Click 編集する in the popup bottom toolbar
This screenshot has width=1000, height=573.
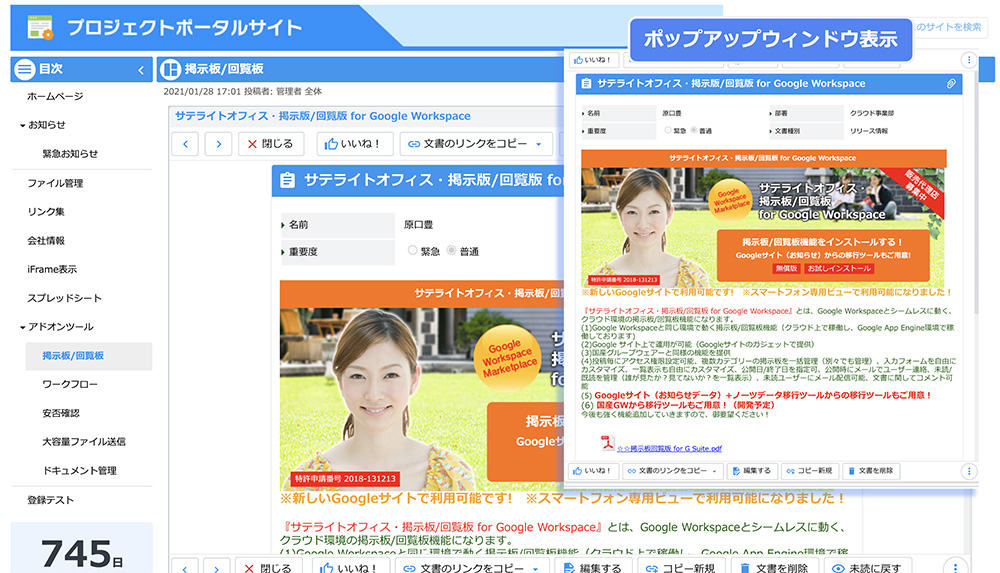[751, 471]
